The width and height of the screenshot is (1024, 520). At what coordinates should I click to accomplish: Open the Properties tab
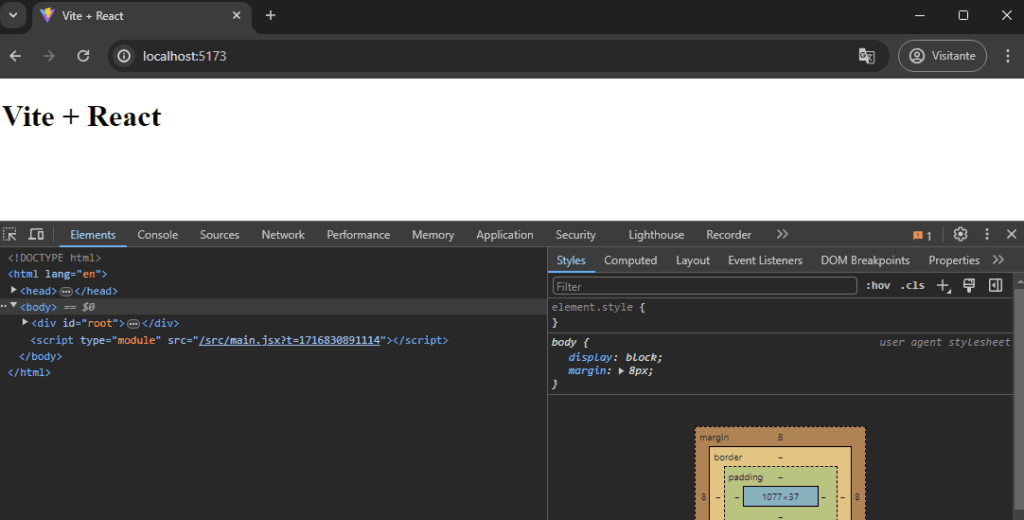point(953,260)
